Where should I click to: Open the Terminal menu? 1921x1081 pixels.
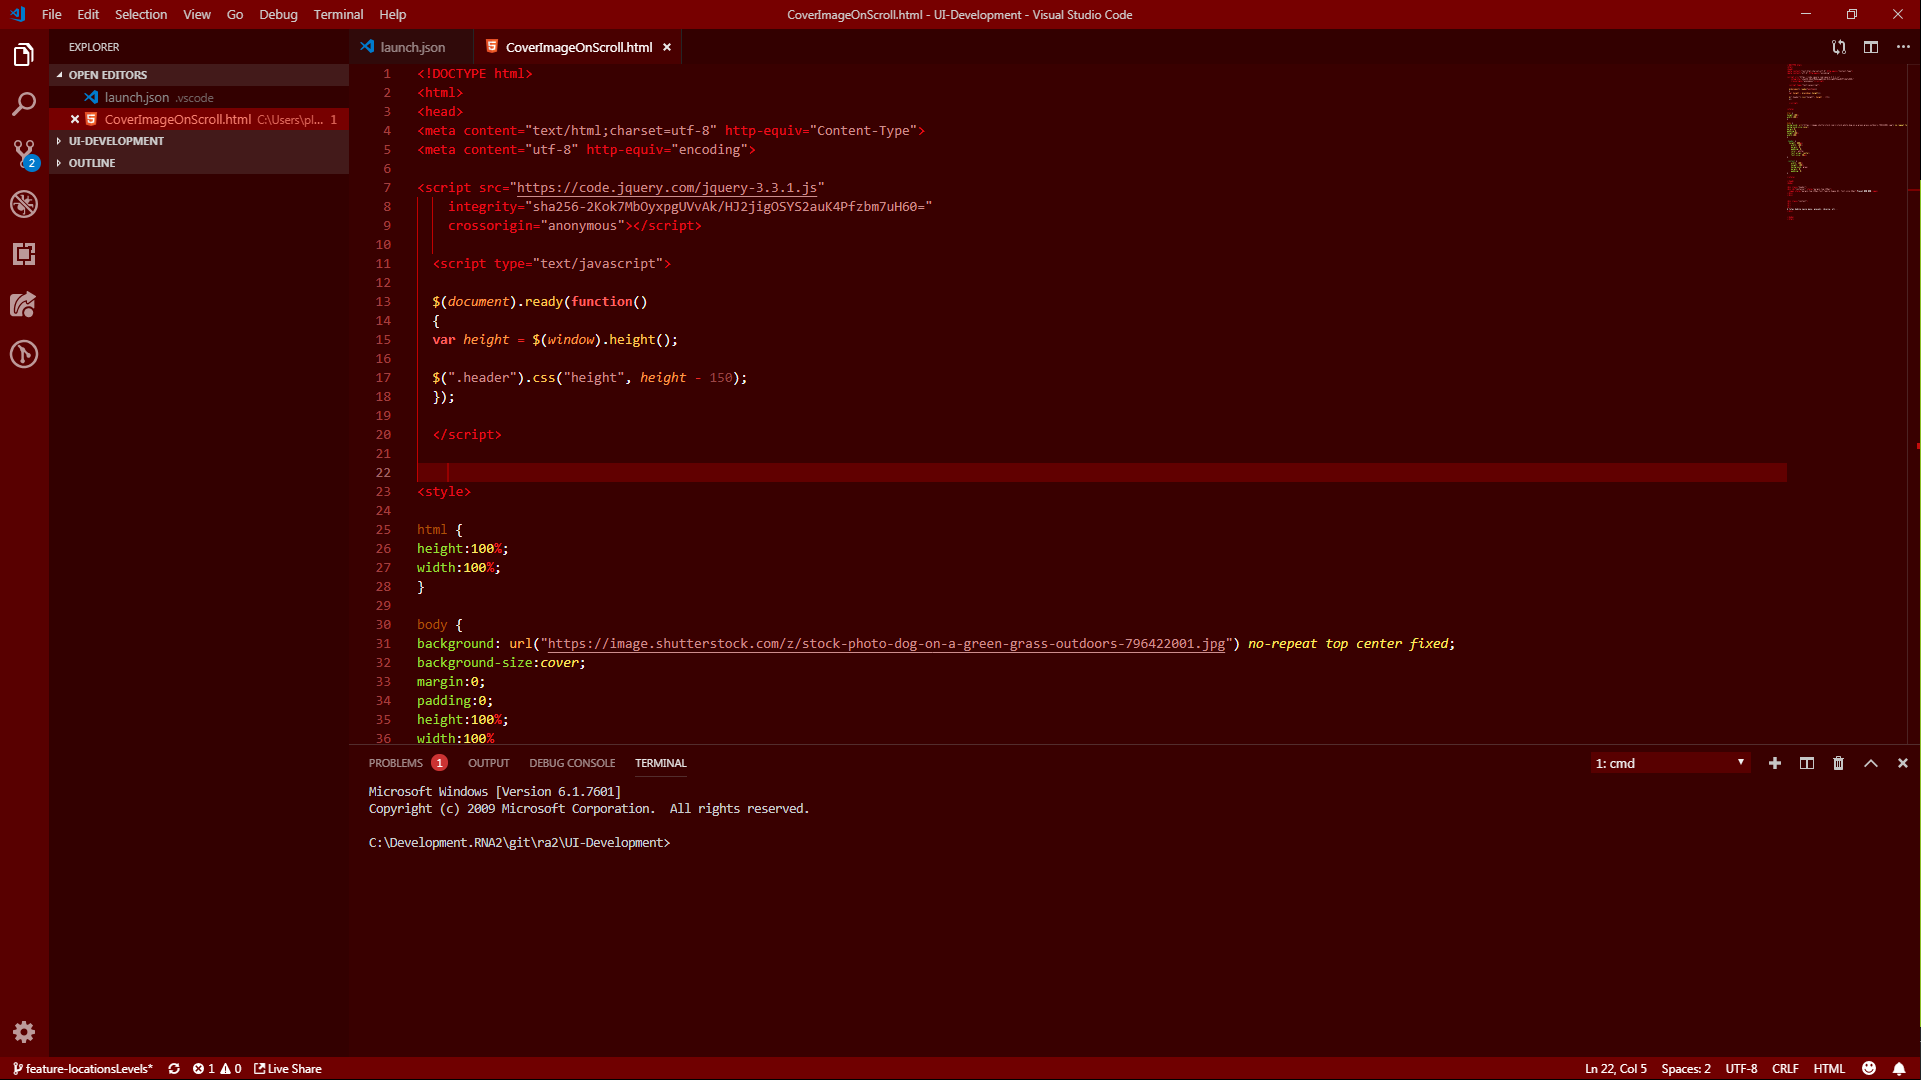[338, 14]
